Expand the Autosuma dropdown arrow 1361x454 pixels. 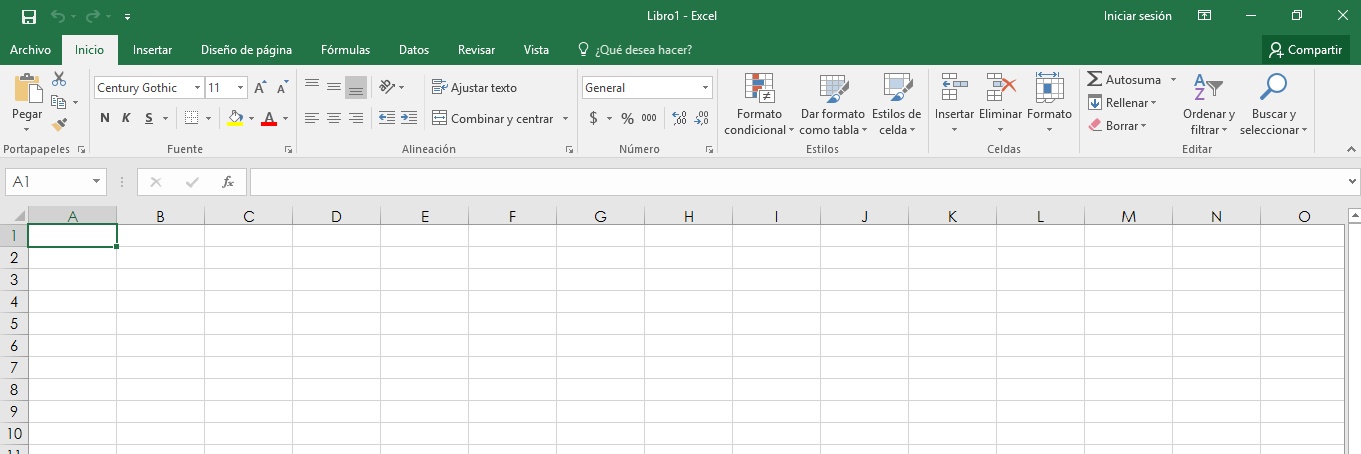point(1173,79)
